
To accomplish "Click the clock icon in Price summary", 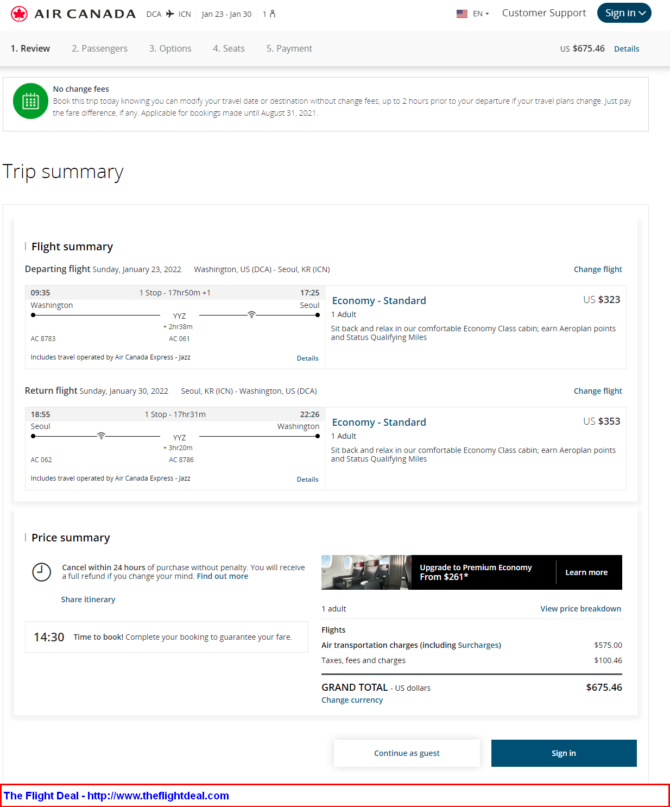I will pyautogui.click(x=42, y=572).
